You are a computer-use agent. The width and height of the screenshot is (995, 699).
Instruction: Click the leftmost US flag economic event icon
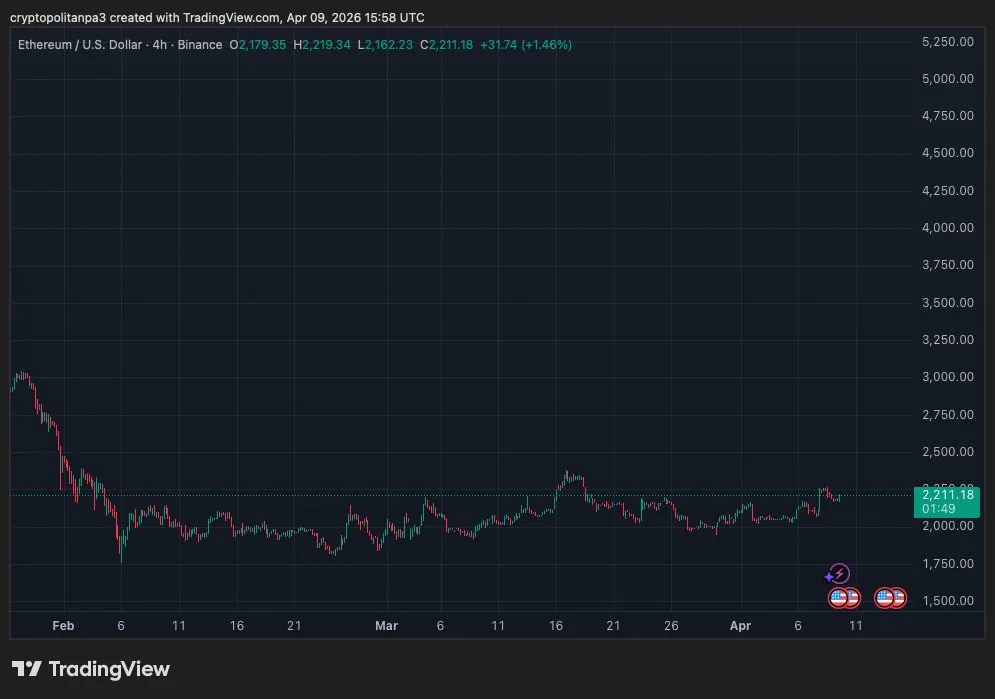click(x=836, y=597)
